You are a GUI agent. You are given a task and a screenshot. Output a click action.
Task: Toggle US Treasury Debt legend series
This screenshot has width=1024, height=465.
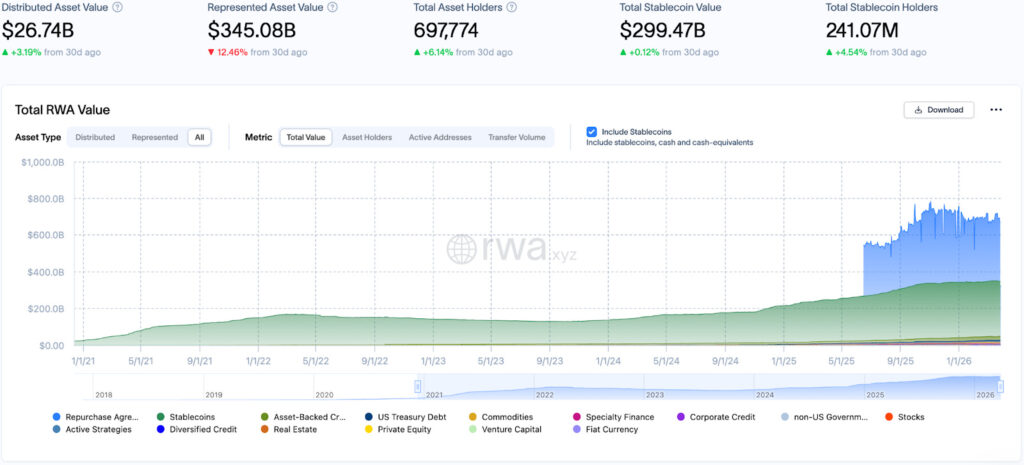(405, 417)
